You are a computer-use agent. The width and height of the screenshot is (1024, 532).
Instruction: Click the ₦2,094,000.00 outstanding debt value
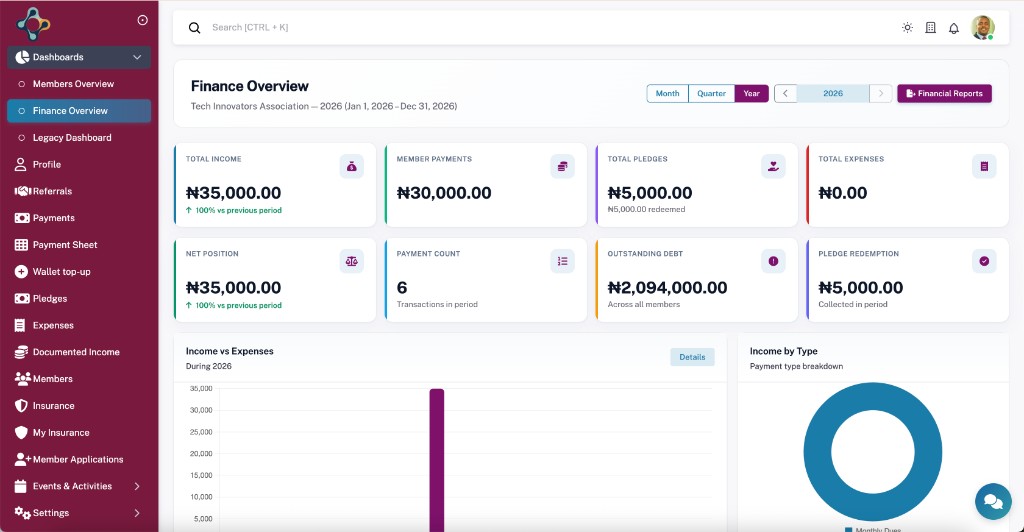click(667, 288)
